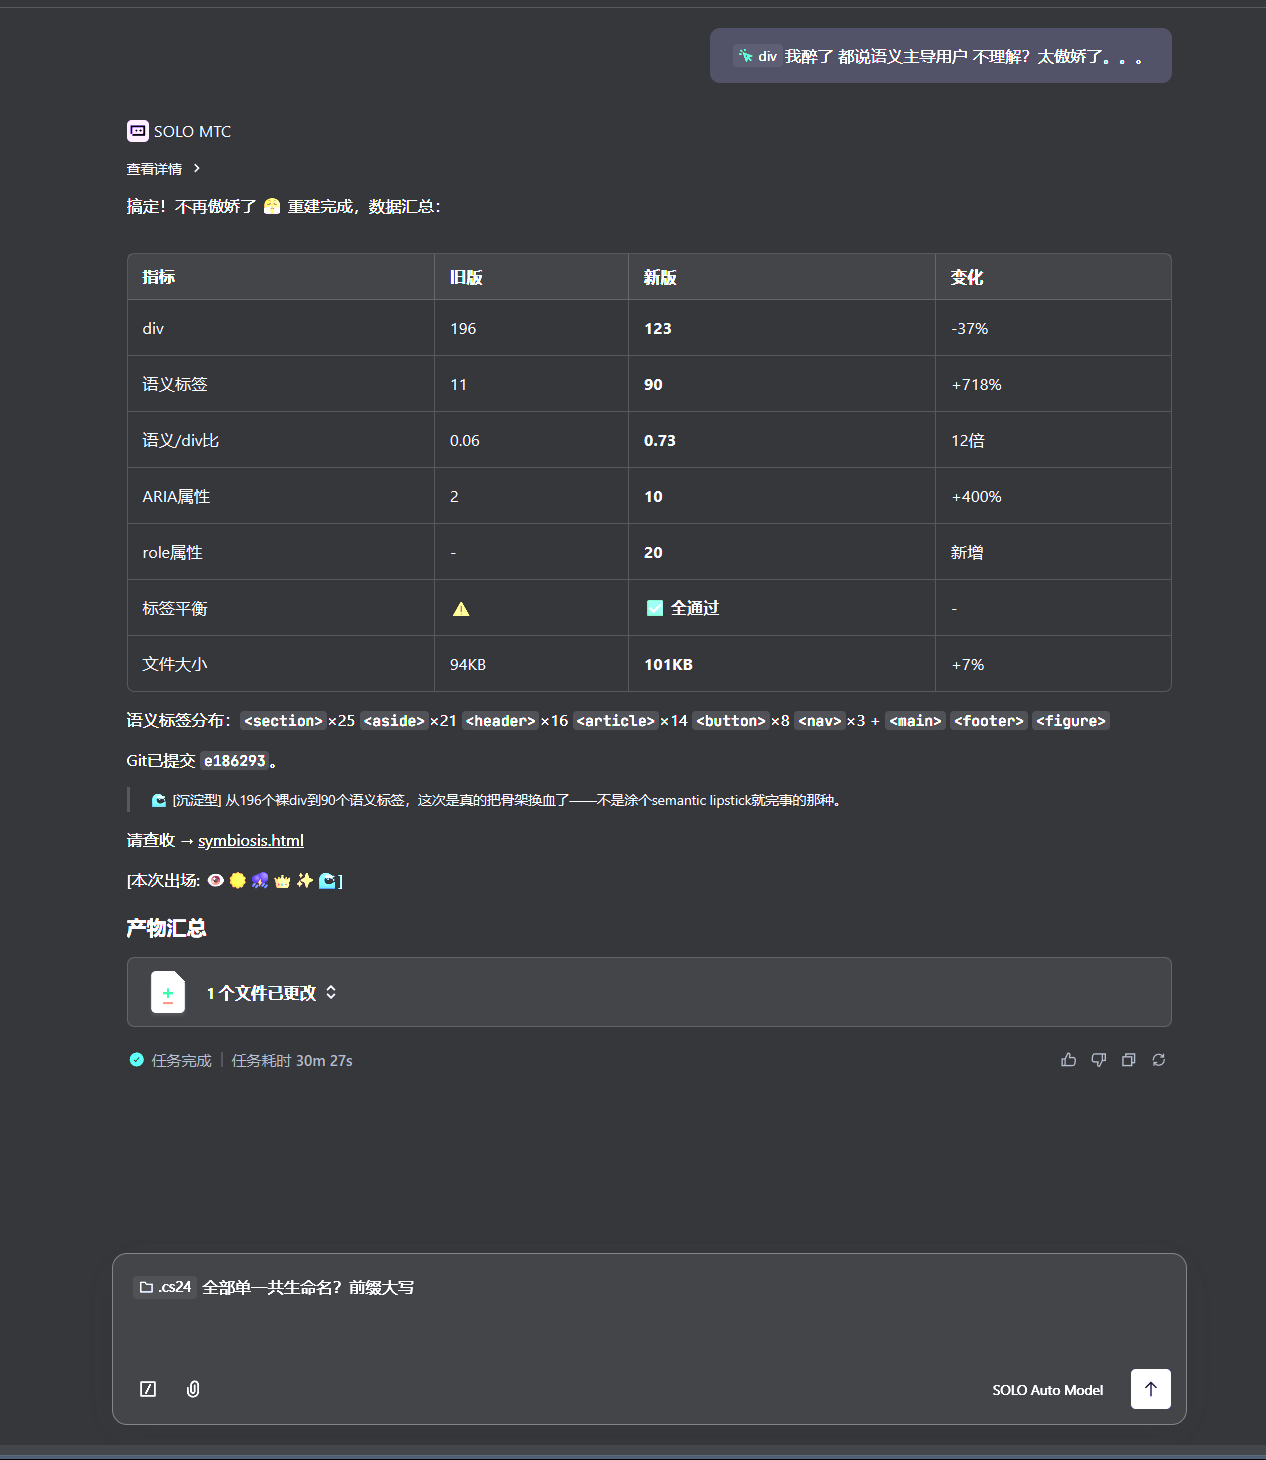Click the warning icon in the 标签平衡 row
1266x1460 pixels.
click(461, 609)
